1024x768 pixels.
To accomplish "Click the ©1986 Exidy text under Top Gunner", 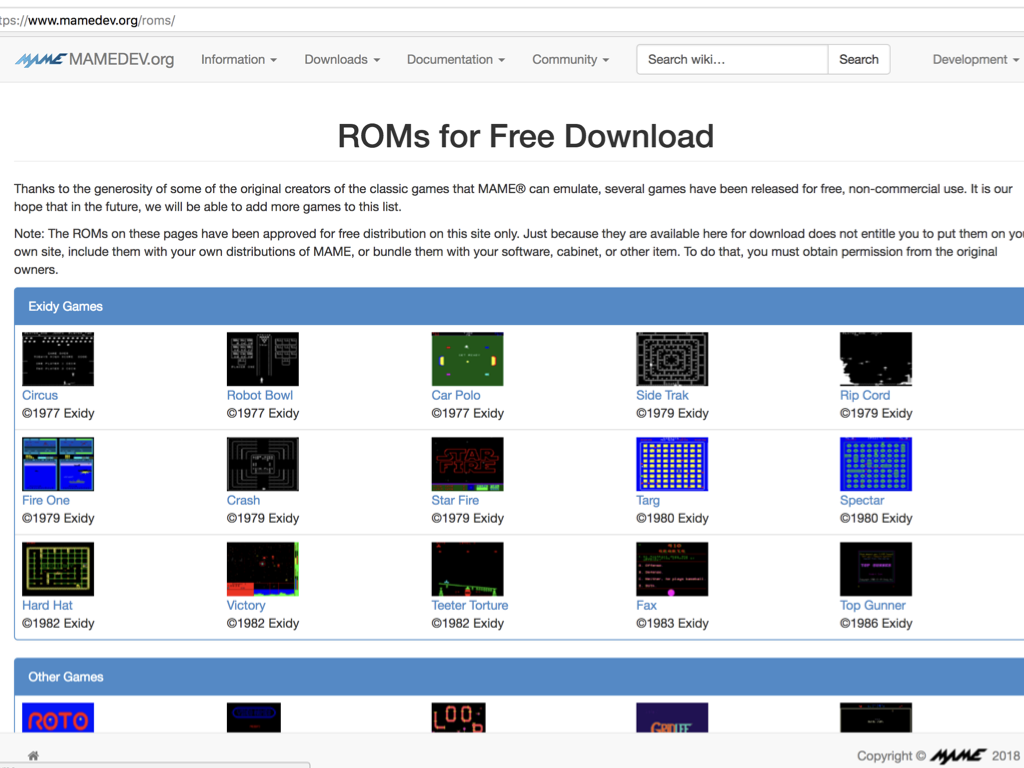I will (876, 623).
